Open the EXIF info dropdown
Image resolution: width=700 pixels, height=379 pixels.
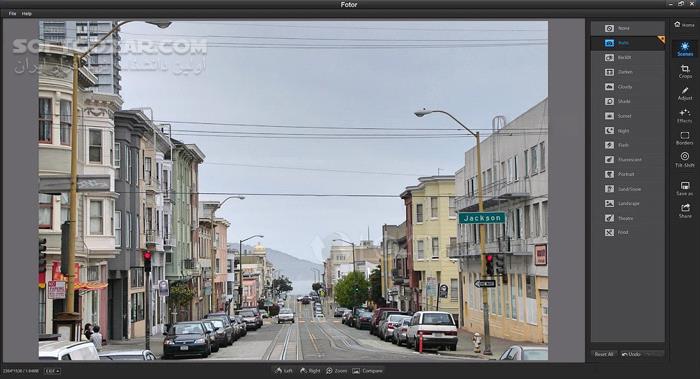pyautogui.click(x=53, y=371)
